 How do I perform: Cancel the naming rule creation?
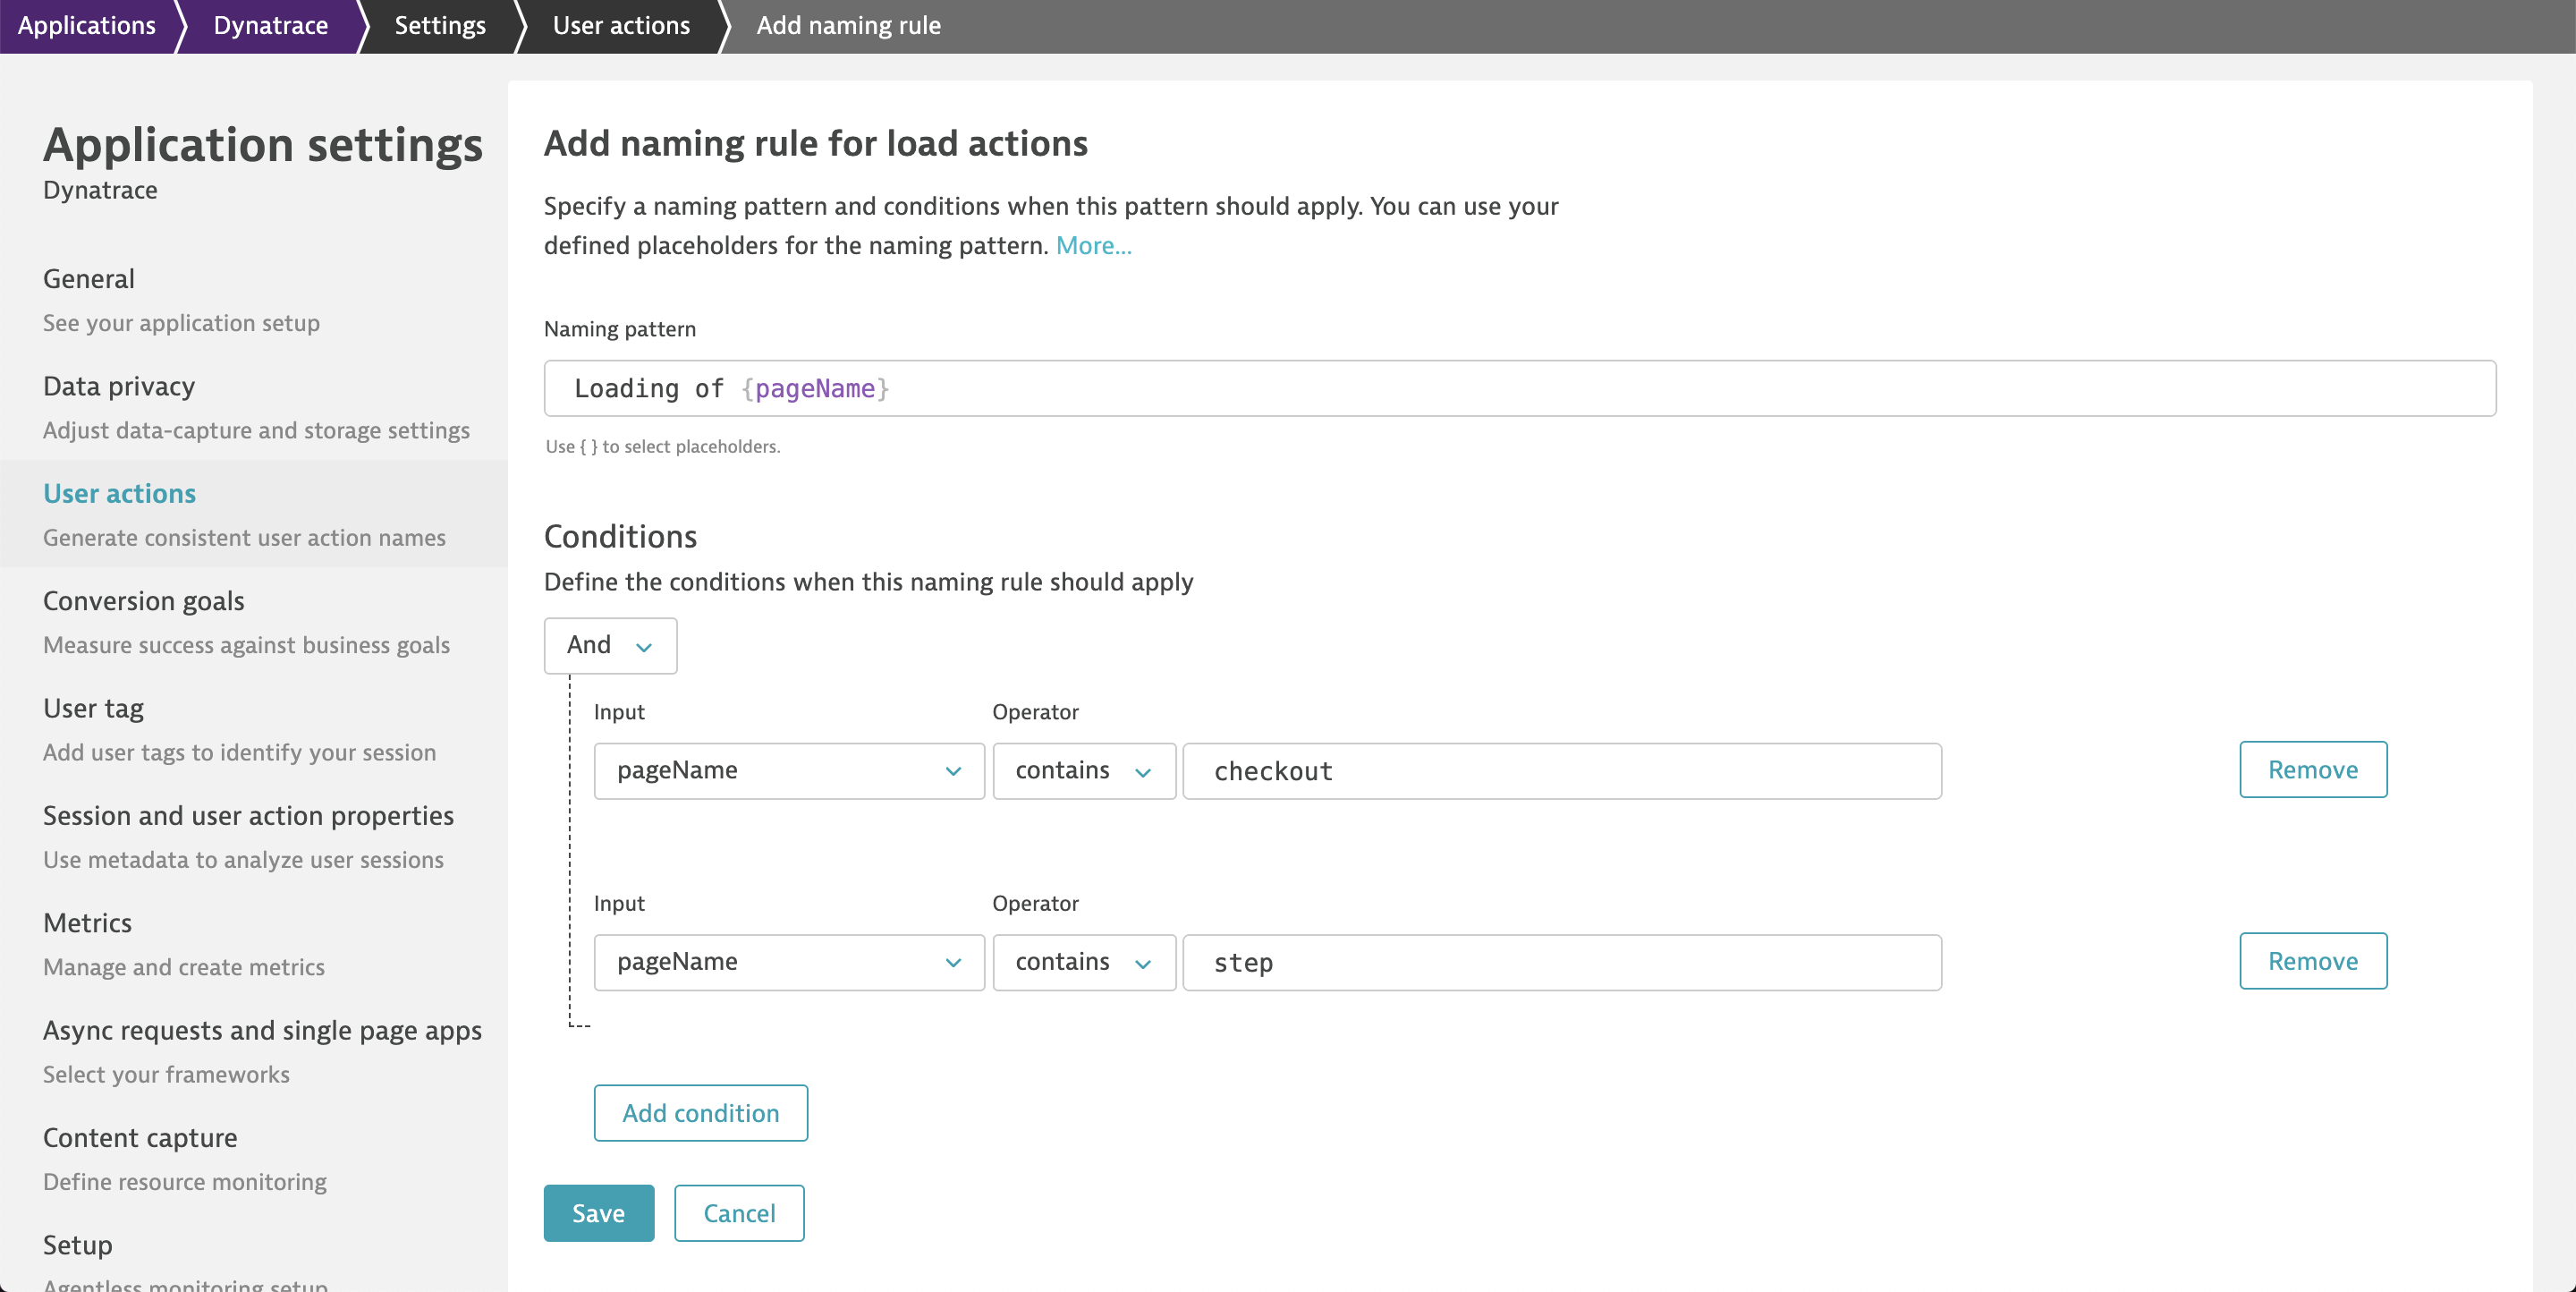tap(739, 1213)
